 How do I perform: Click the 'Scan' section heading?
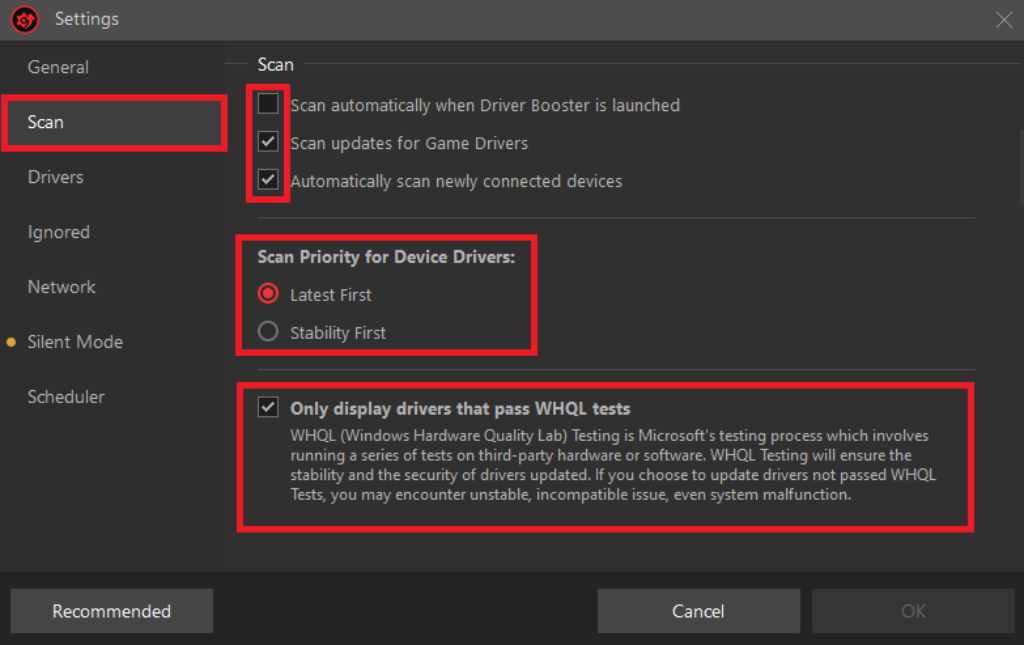pyautogui.click(x=276, y=65)
